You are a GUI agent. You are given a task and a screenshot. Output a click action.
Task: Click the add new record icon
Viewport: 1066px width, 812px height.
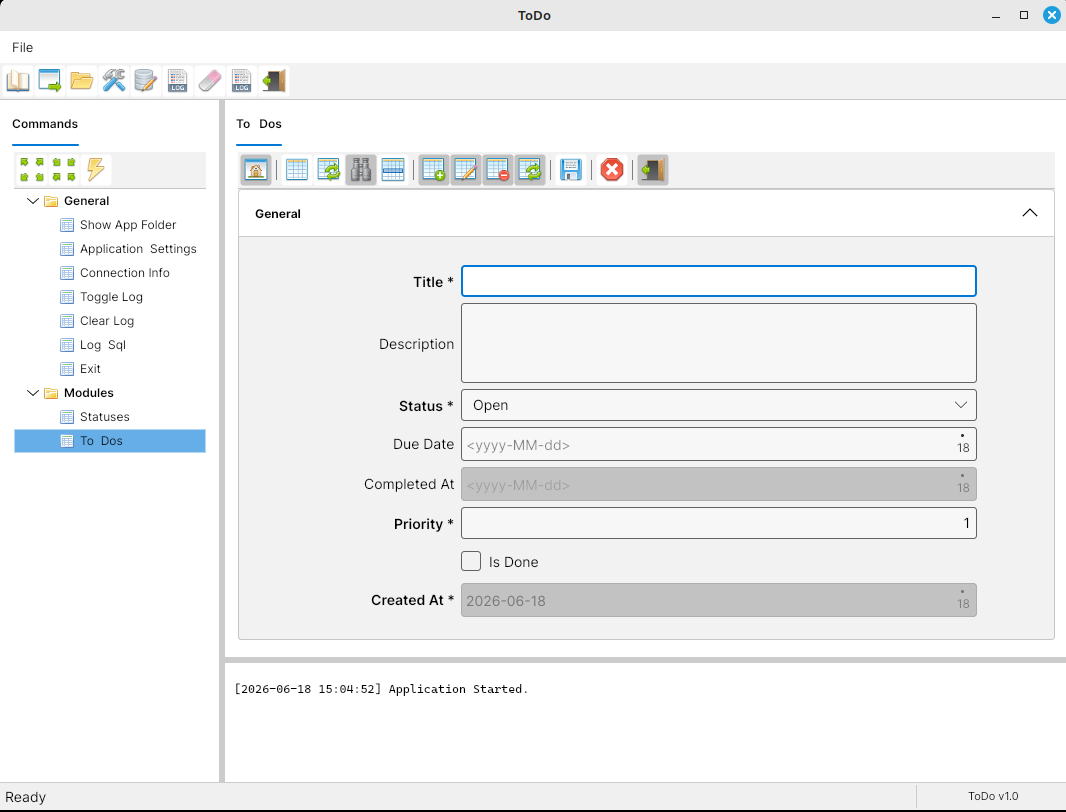pos(433,169)
